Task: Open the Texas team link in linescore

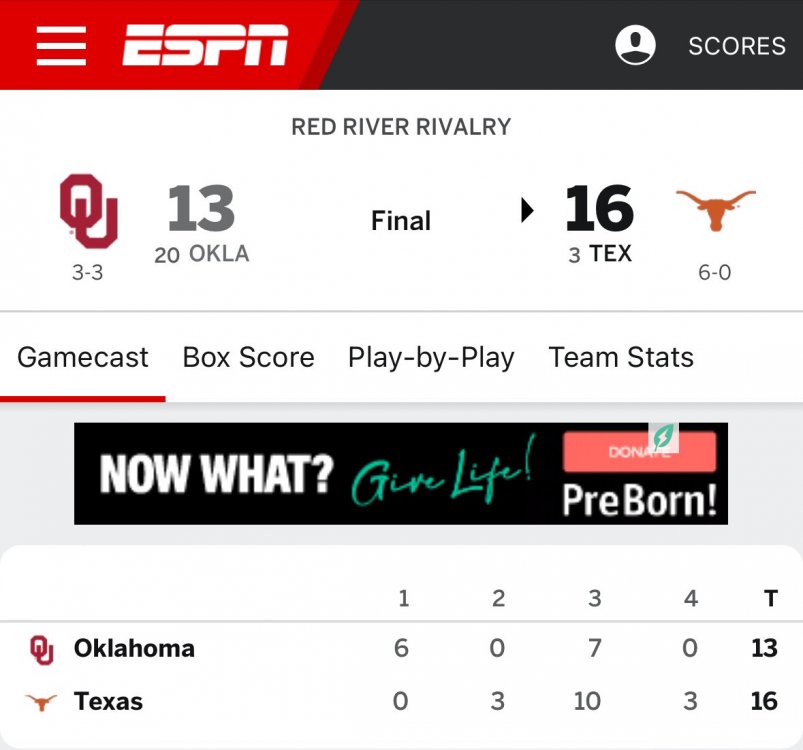Action: [x=108, y=702]
